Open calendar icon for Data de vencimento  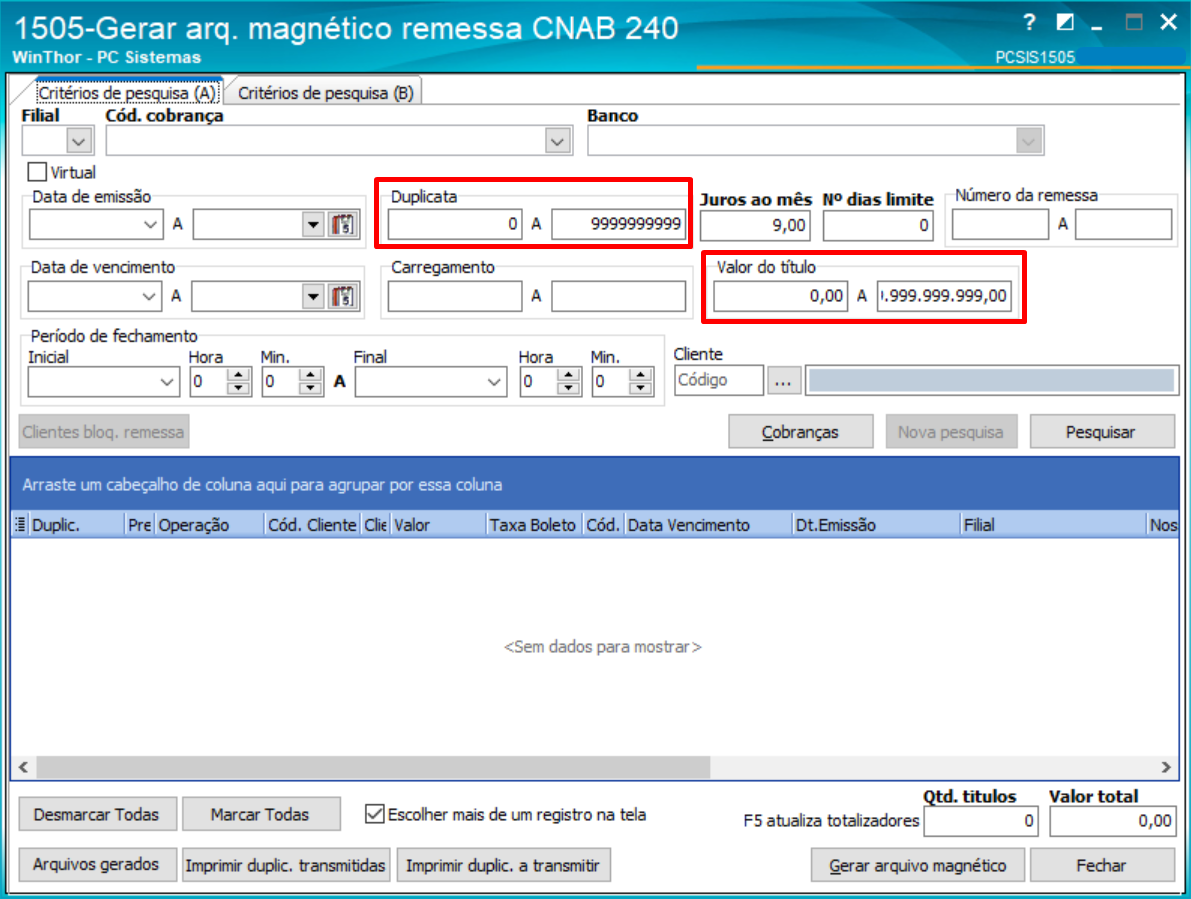(343, 296)
